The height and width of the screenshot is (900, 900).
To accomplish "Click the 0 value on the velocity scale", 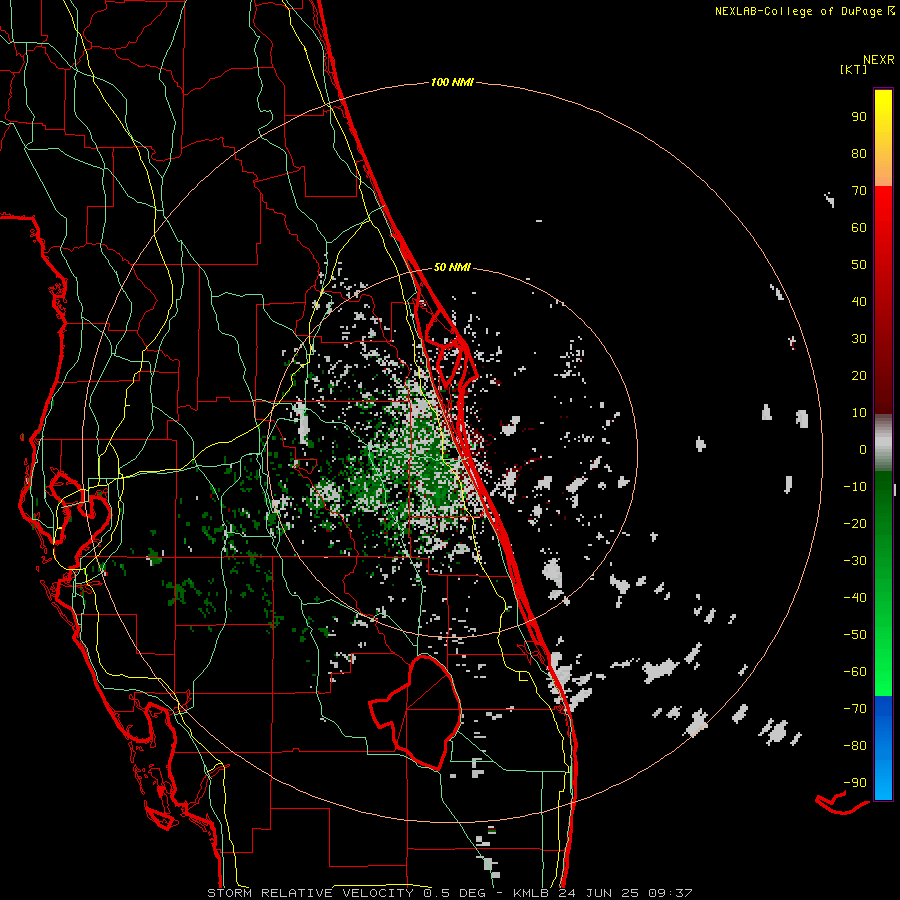I will tap(863, 449).
